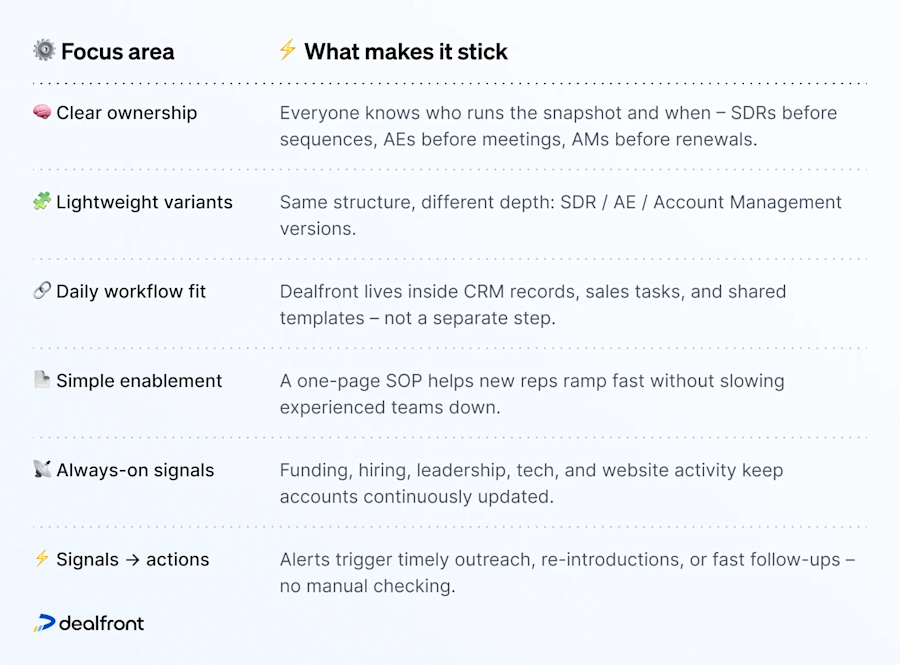This screenshot has width=900, height=665.
Task: Select the Lightweight variants row label
Action: pos(144,202)
